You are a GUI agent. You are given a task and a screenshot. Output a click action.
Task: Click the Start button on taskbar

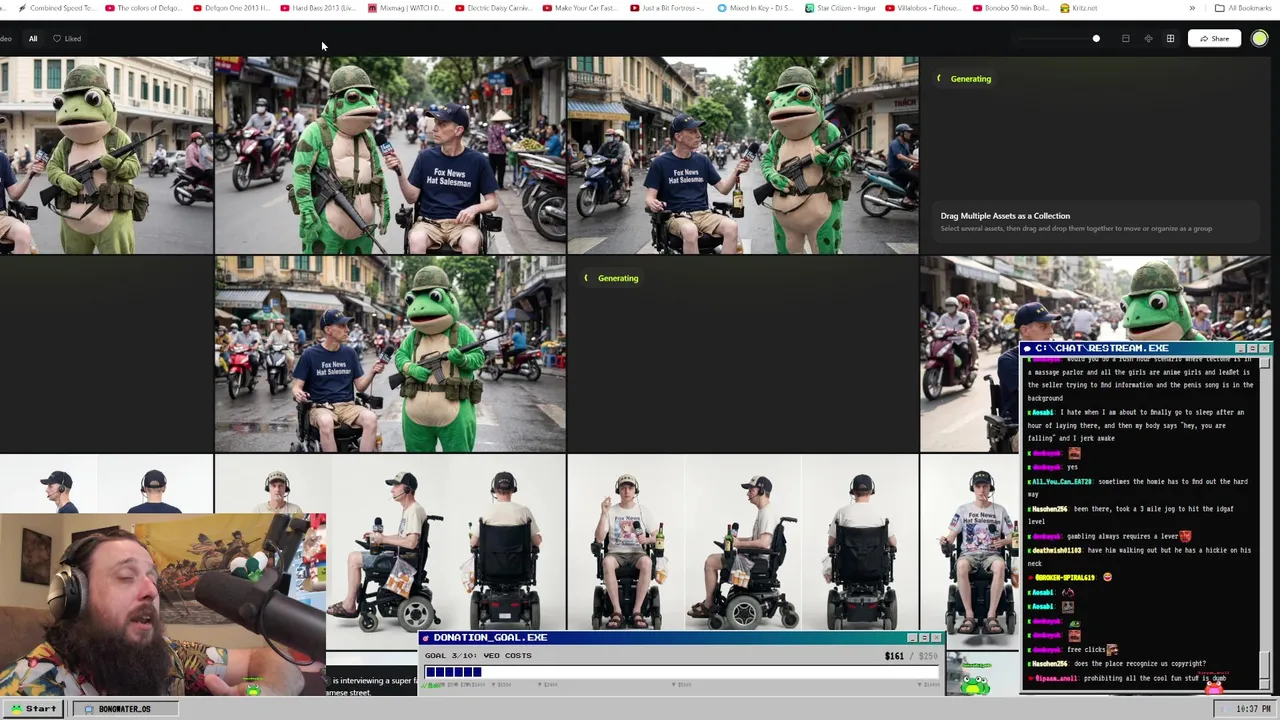point(33,709)
